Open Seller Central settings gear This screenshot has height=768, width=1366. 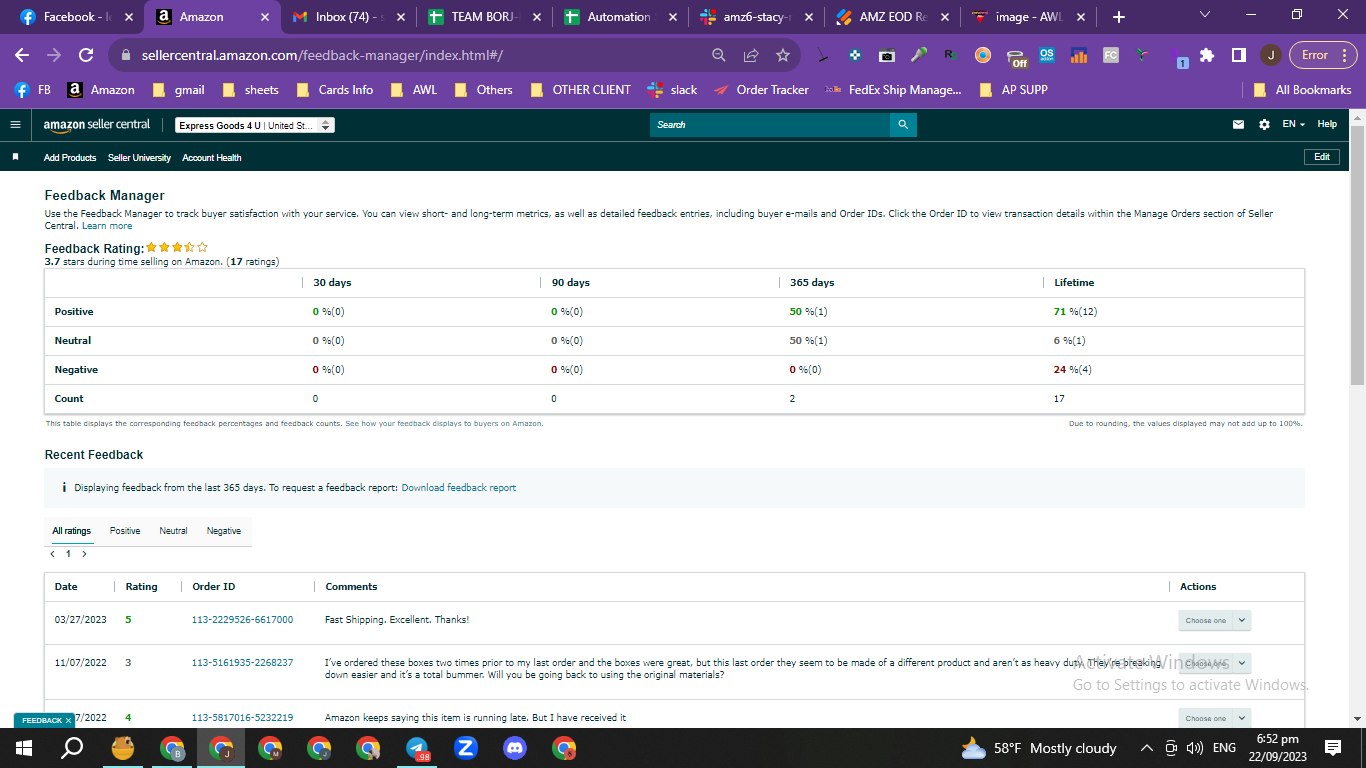coord(1264,125)
